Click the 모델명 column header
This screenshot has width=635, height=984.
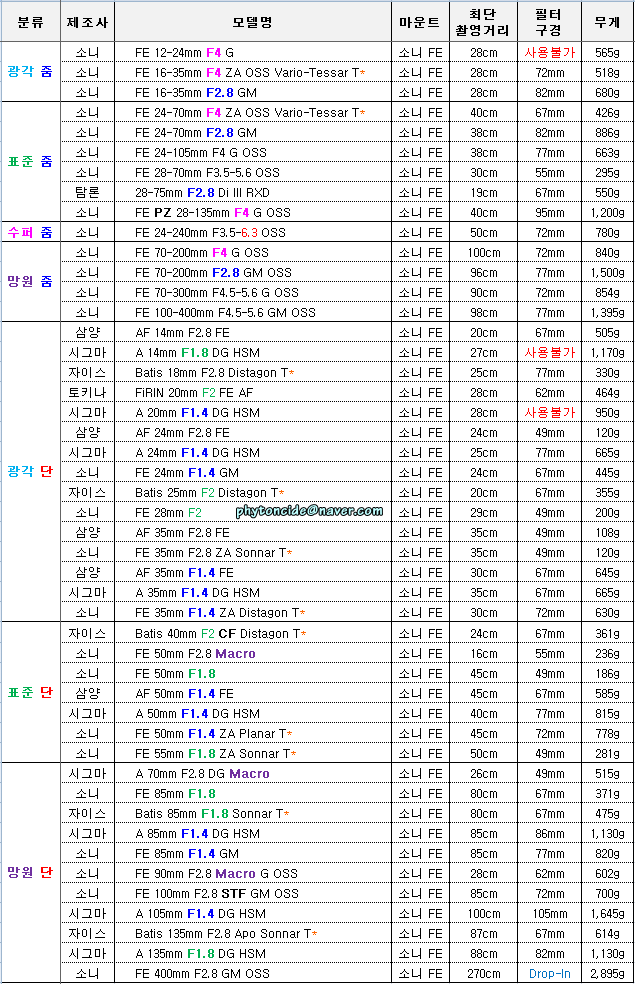click(253, 23)
